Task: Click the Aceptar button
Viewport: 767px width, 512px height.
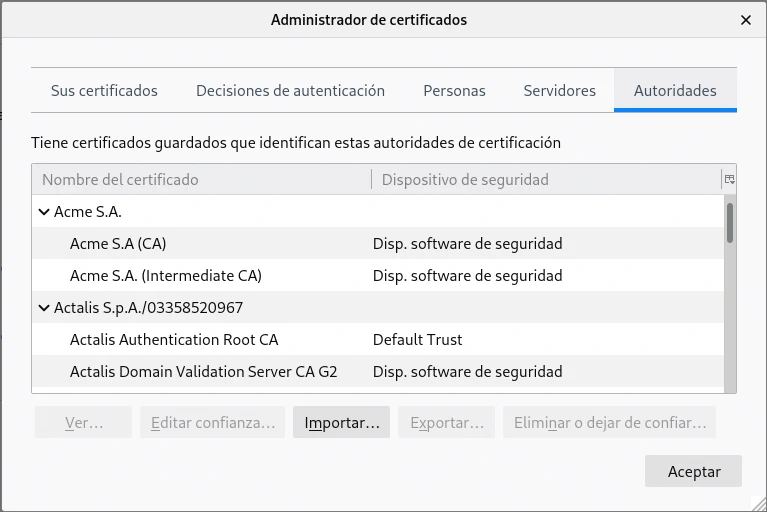Action: click(693, 471)
